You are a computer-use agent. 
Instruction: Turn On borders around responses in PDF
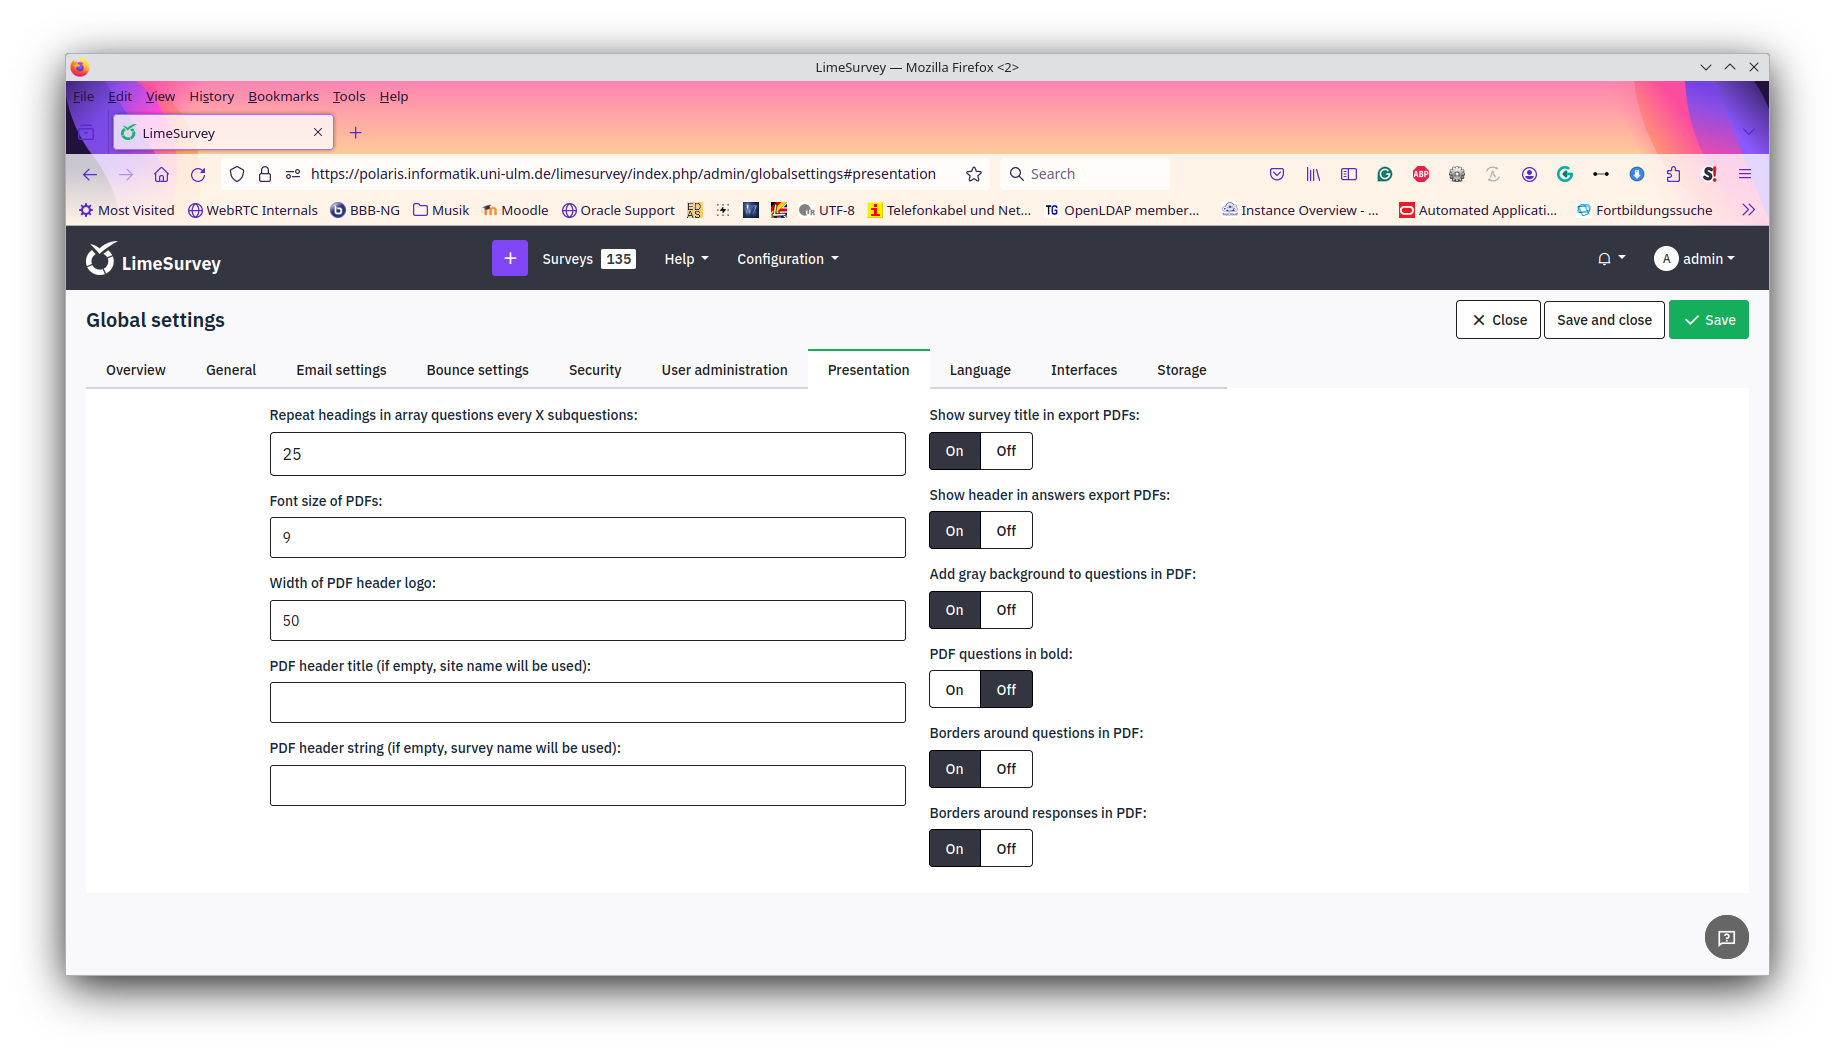pyautogui.click(x=955, y=849)
